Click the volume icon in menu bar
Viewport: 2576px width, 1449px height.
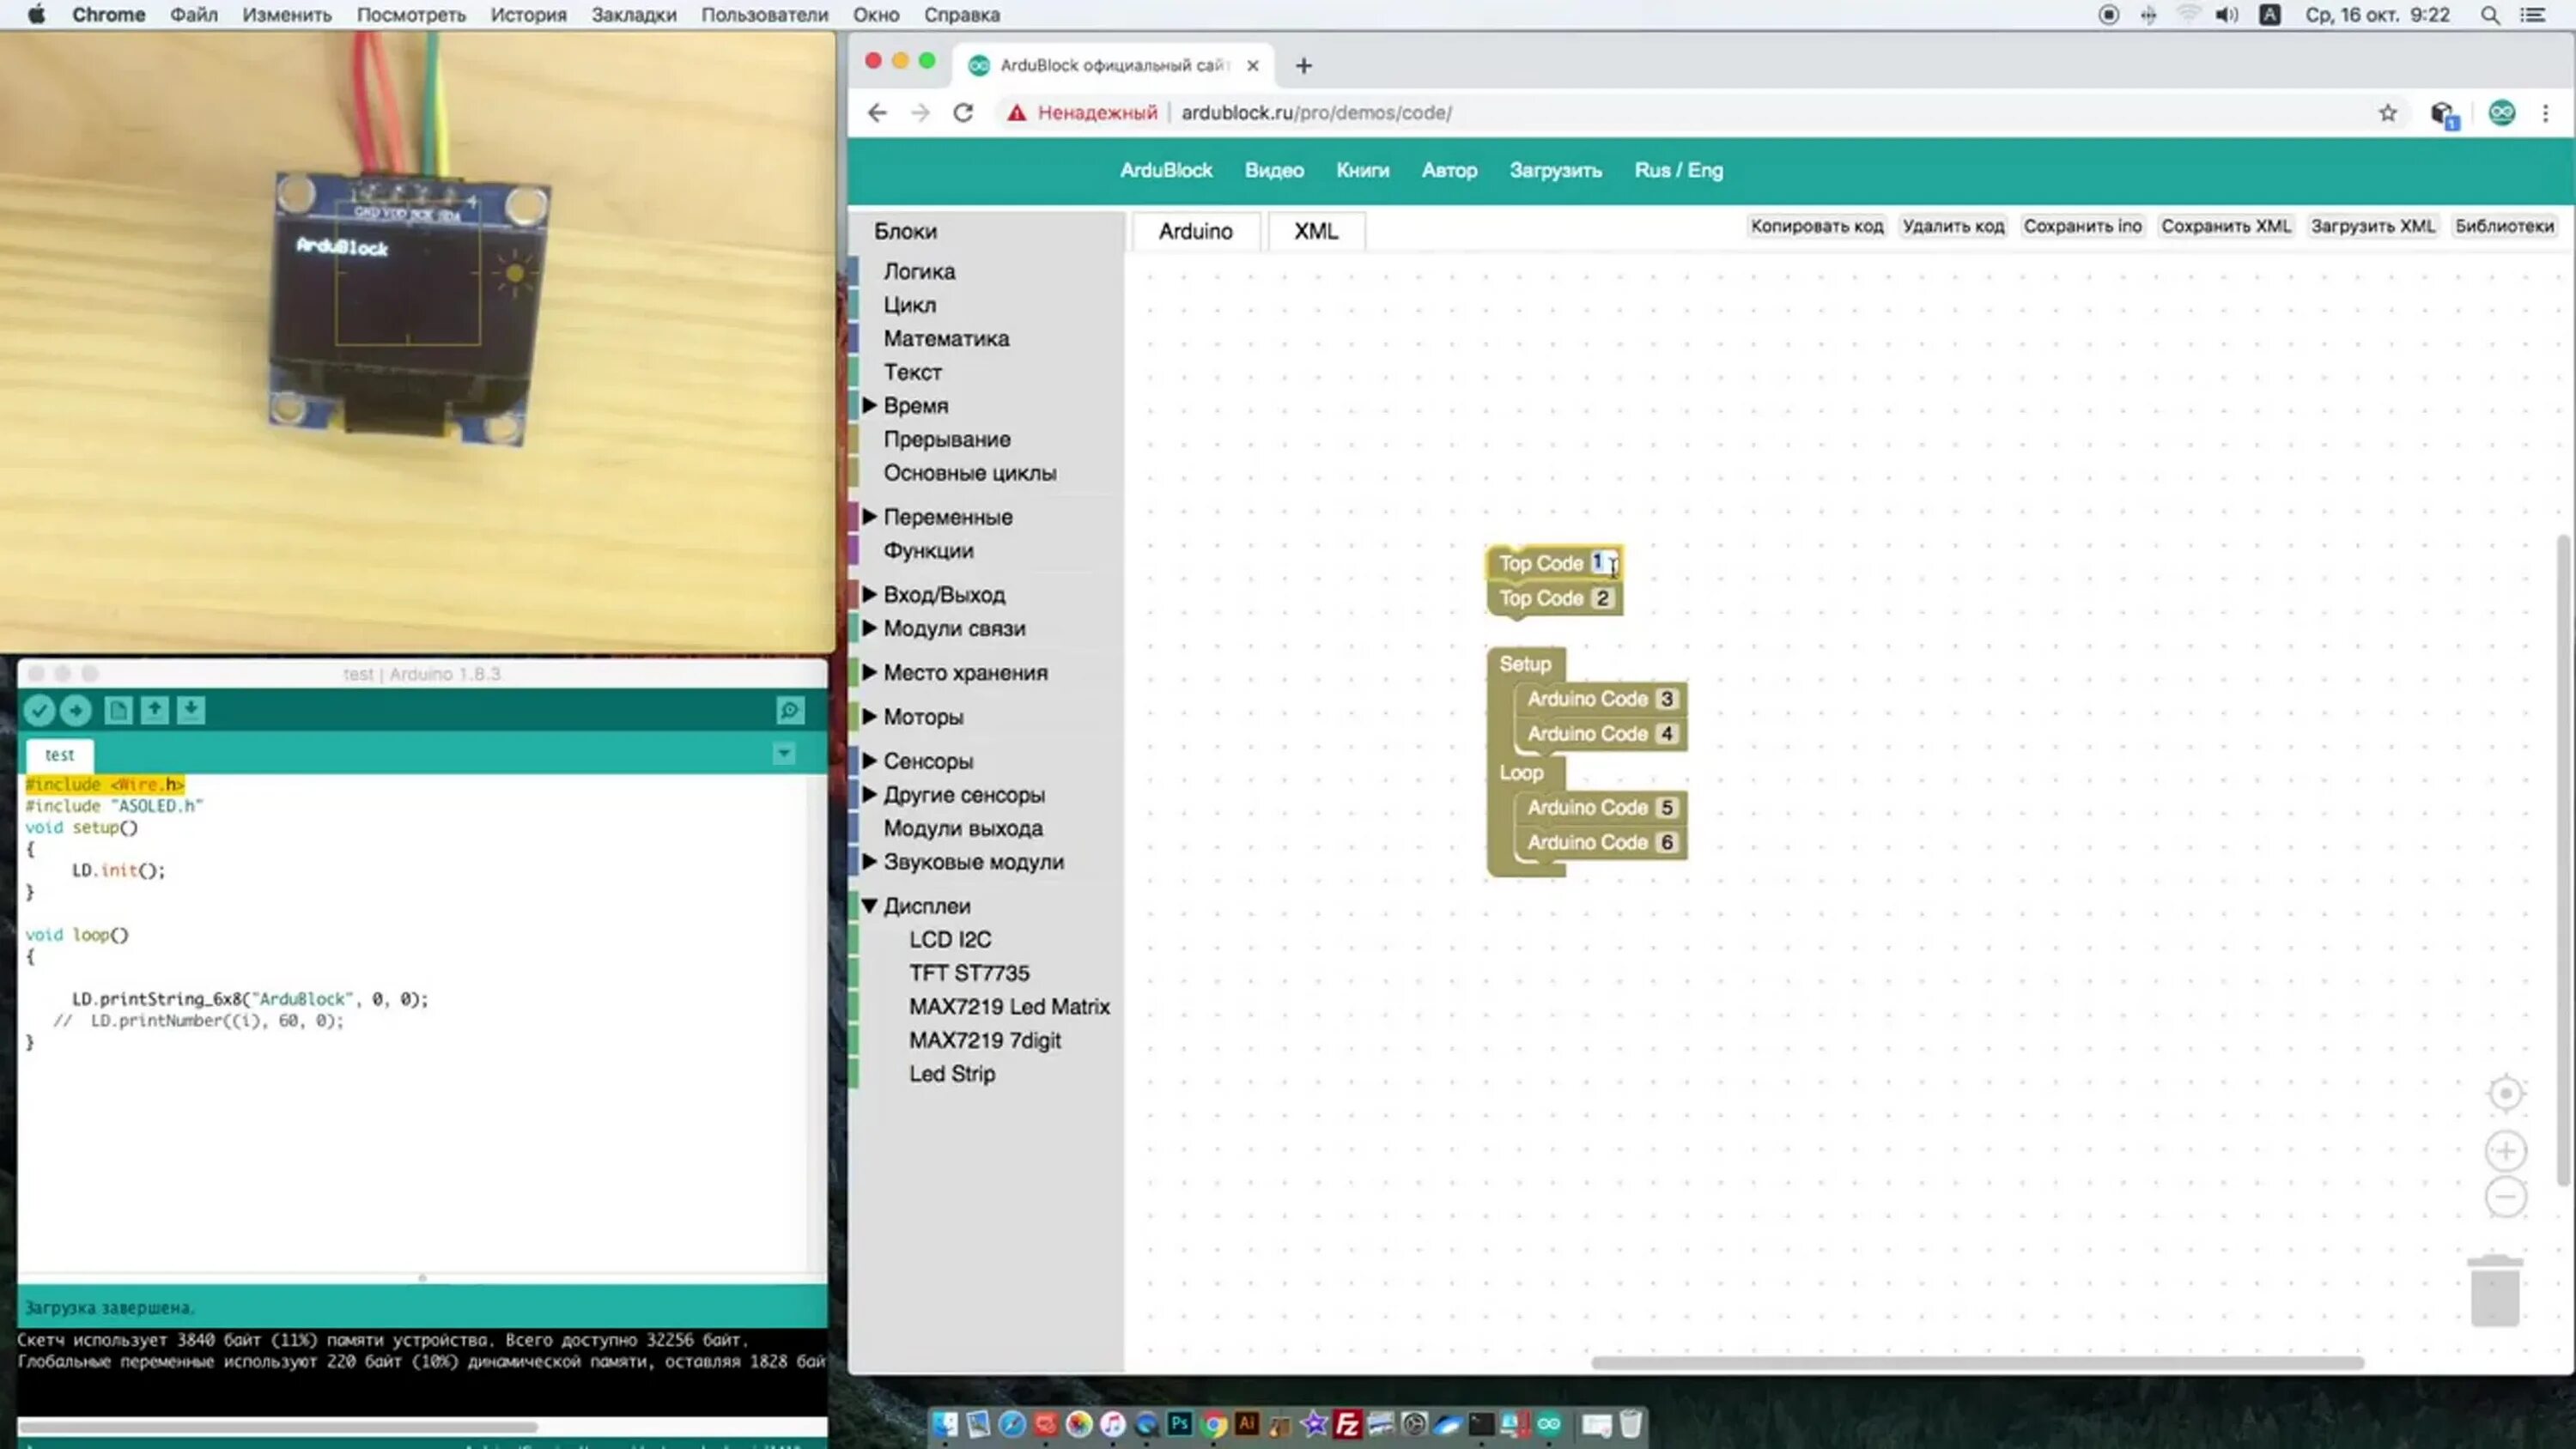pyautogui.click(x=2227, y=15)
